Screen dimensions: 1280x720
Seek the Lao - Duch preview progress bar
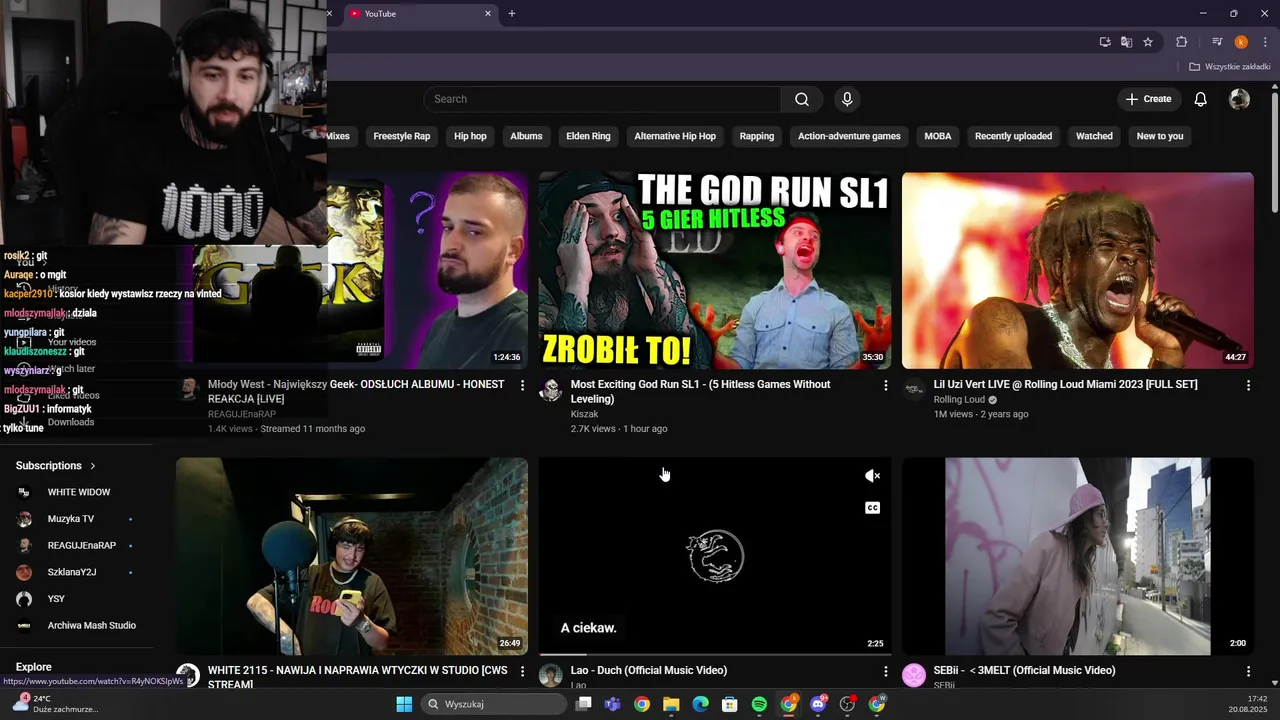[x=715, y=654]
